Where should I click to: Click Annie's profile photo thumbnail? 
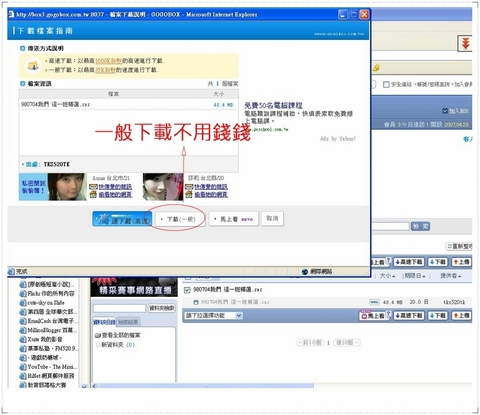tap(67, 187)
